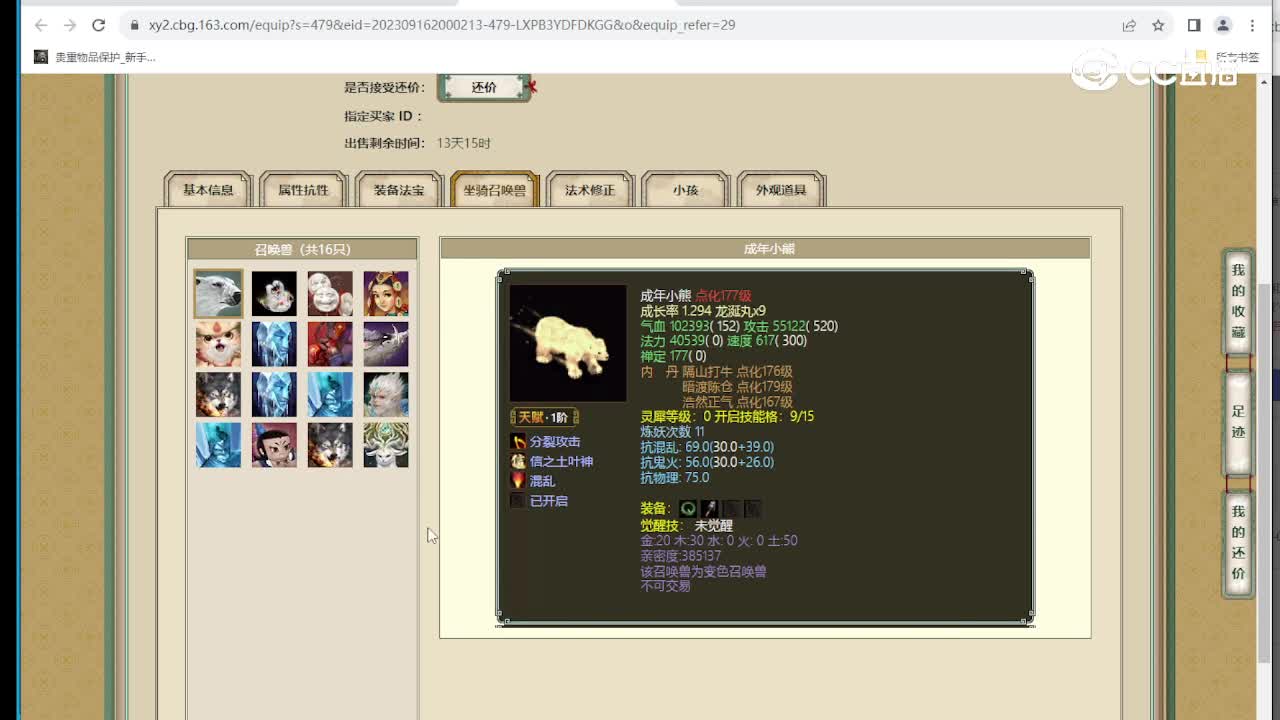
Task: Open the green ring equipment icon
Action: point(688,509)
